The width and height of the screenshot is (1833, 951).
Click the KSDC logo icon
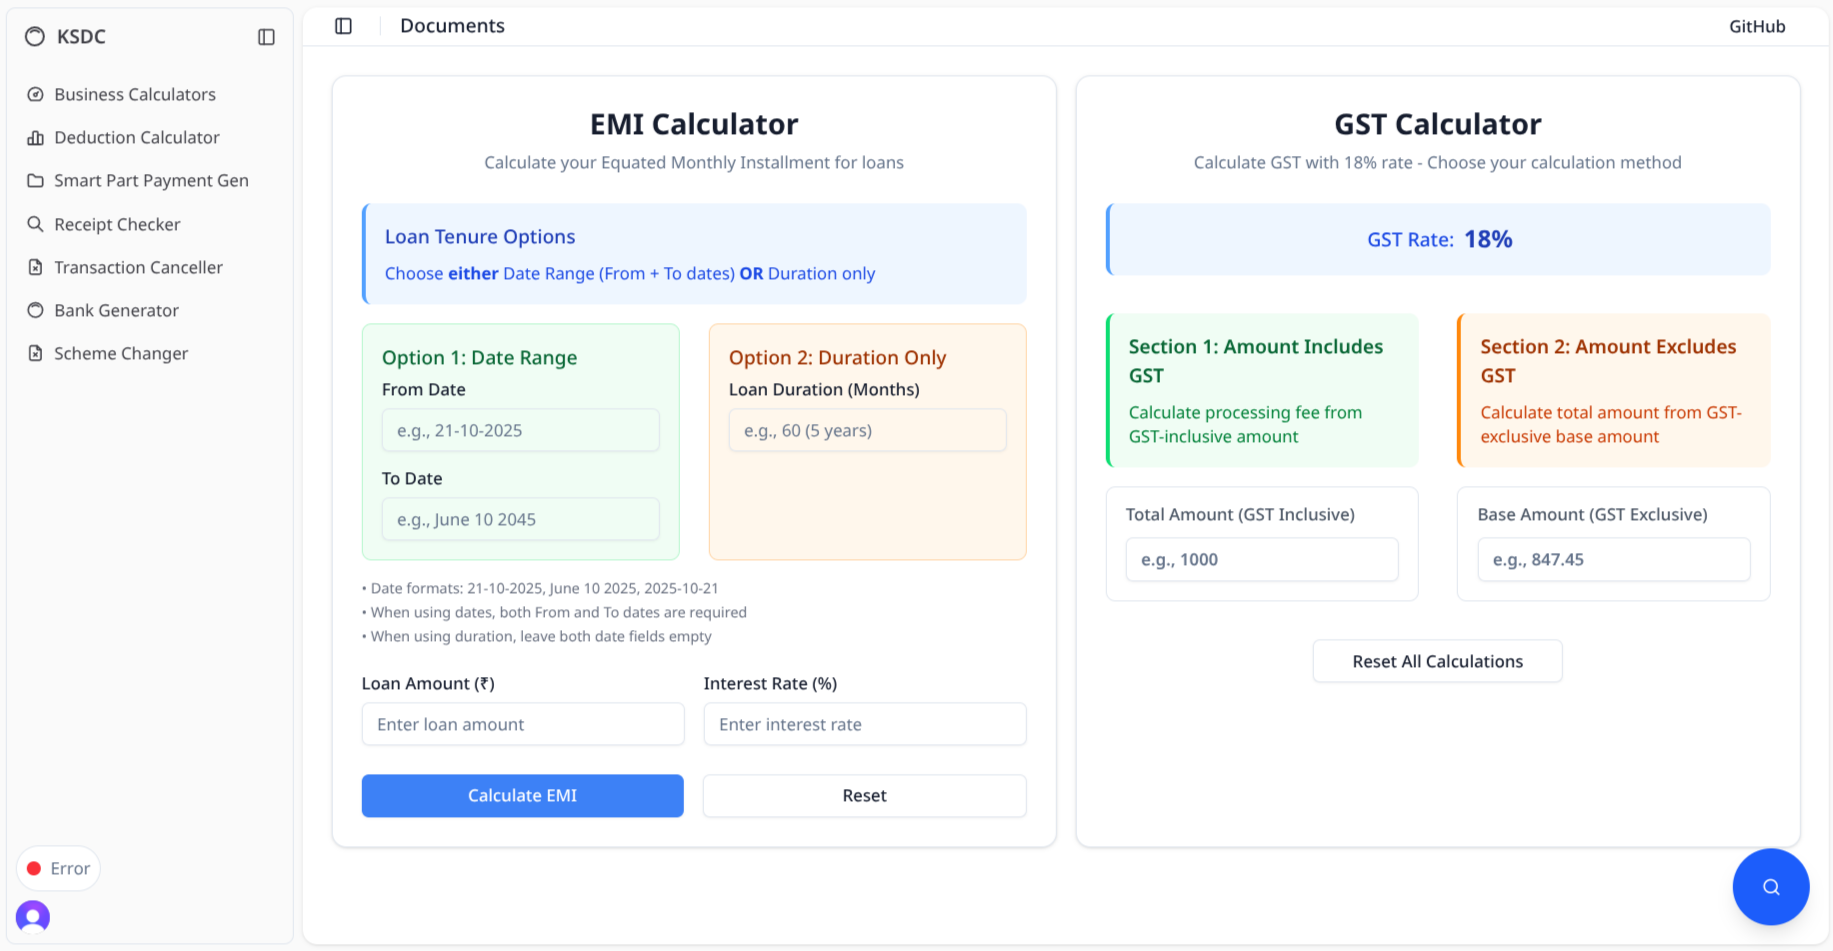(35, 37)
